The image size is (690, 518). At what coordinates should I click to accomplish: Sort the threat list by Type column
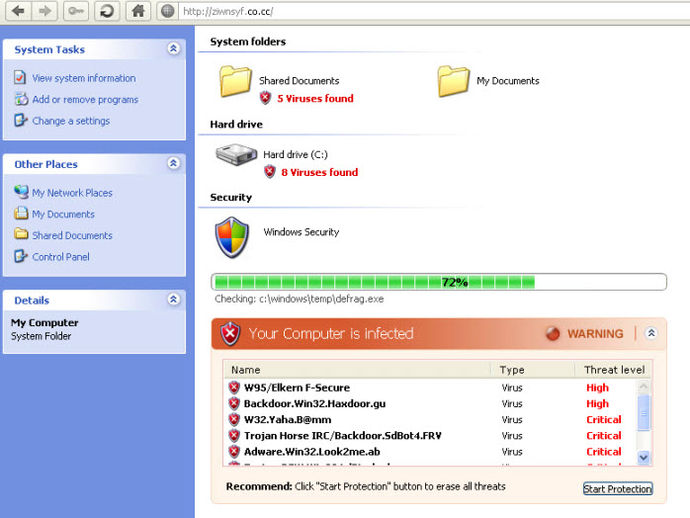[532, 370]
